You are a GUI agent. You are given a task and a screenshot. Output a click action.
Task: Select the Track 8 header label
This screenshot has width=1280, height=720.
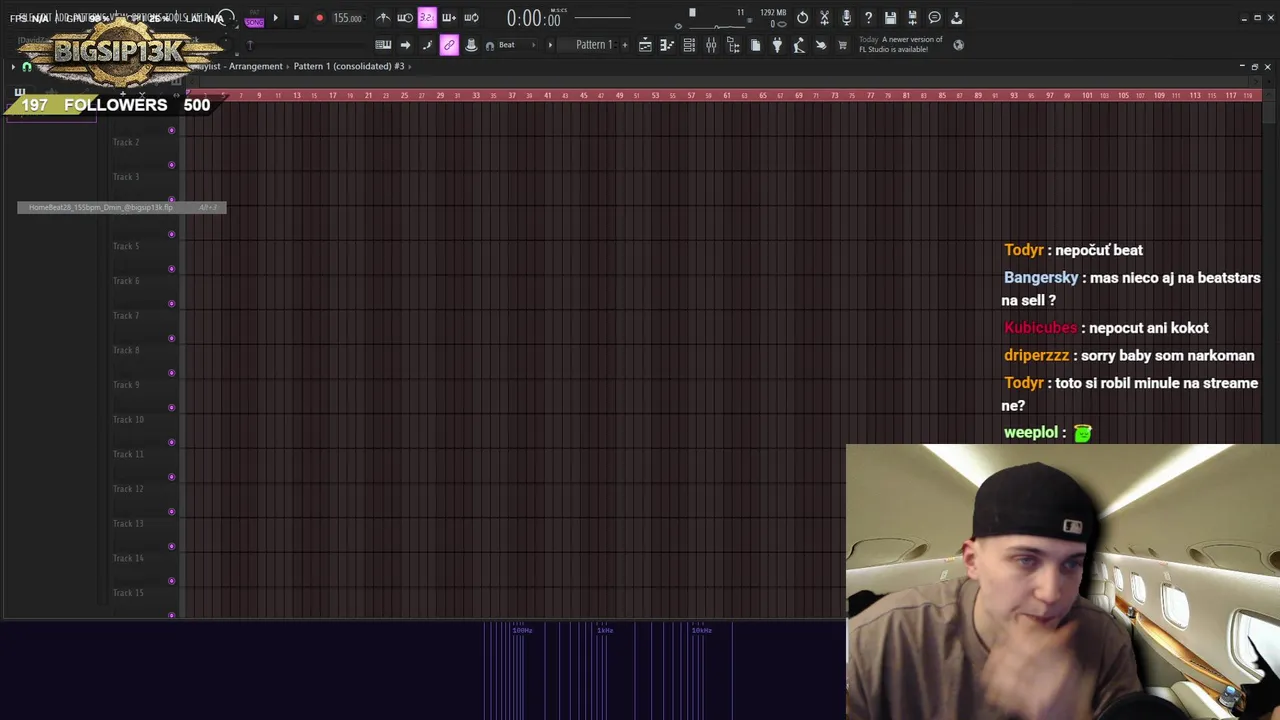126,350
